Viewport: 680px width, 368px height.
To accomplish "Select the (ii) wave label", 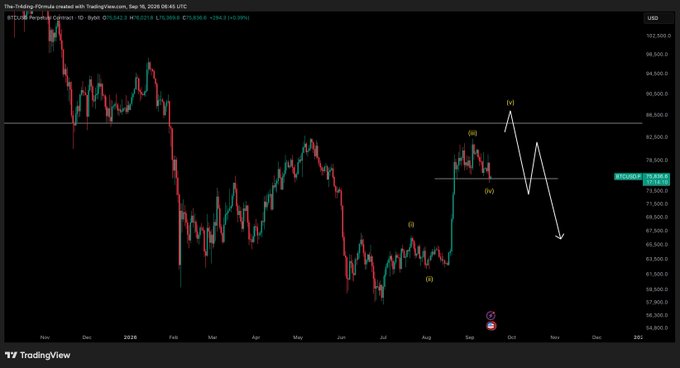I will click(x=429, y=279).
